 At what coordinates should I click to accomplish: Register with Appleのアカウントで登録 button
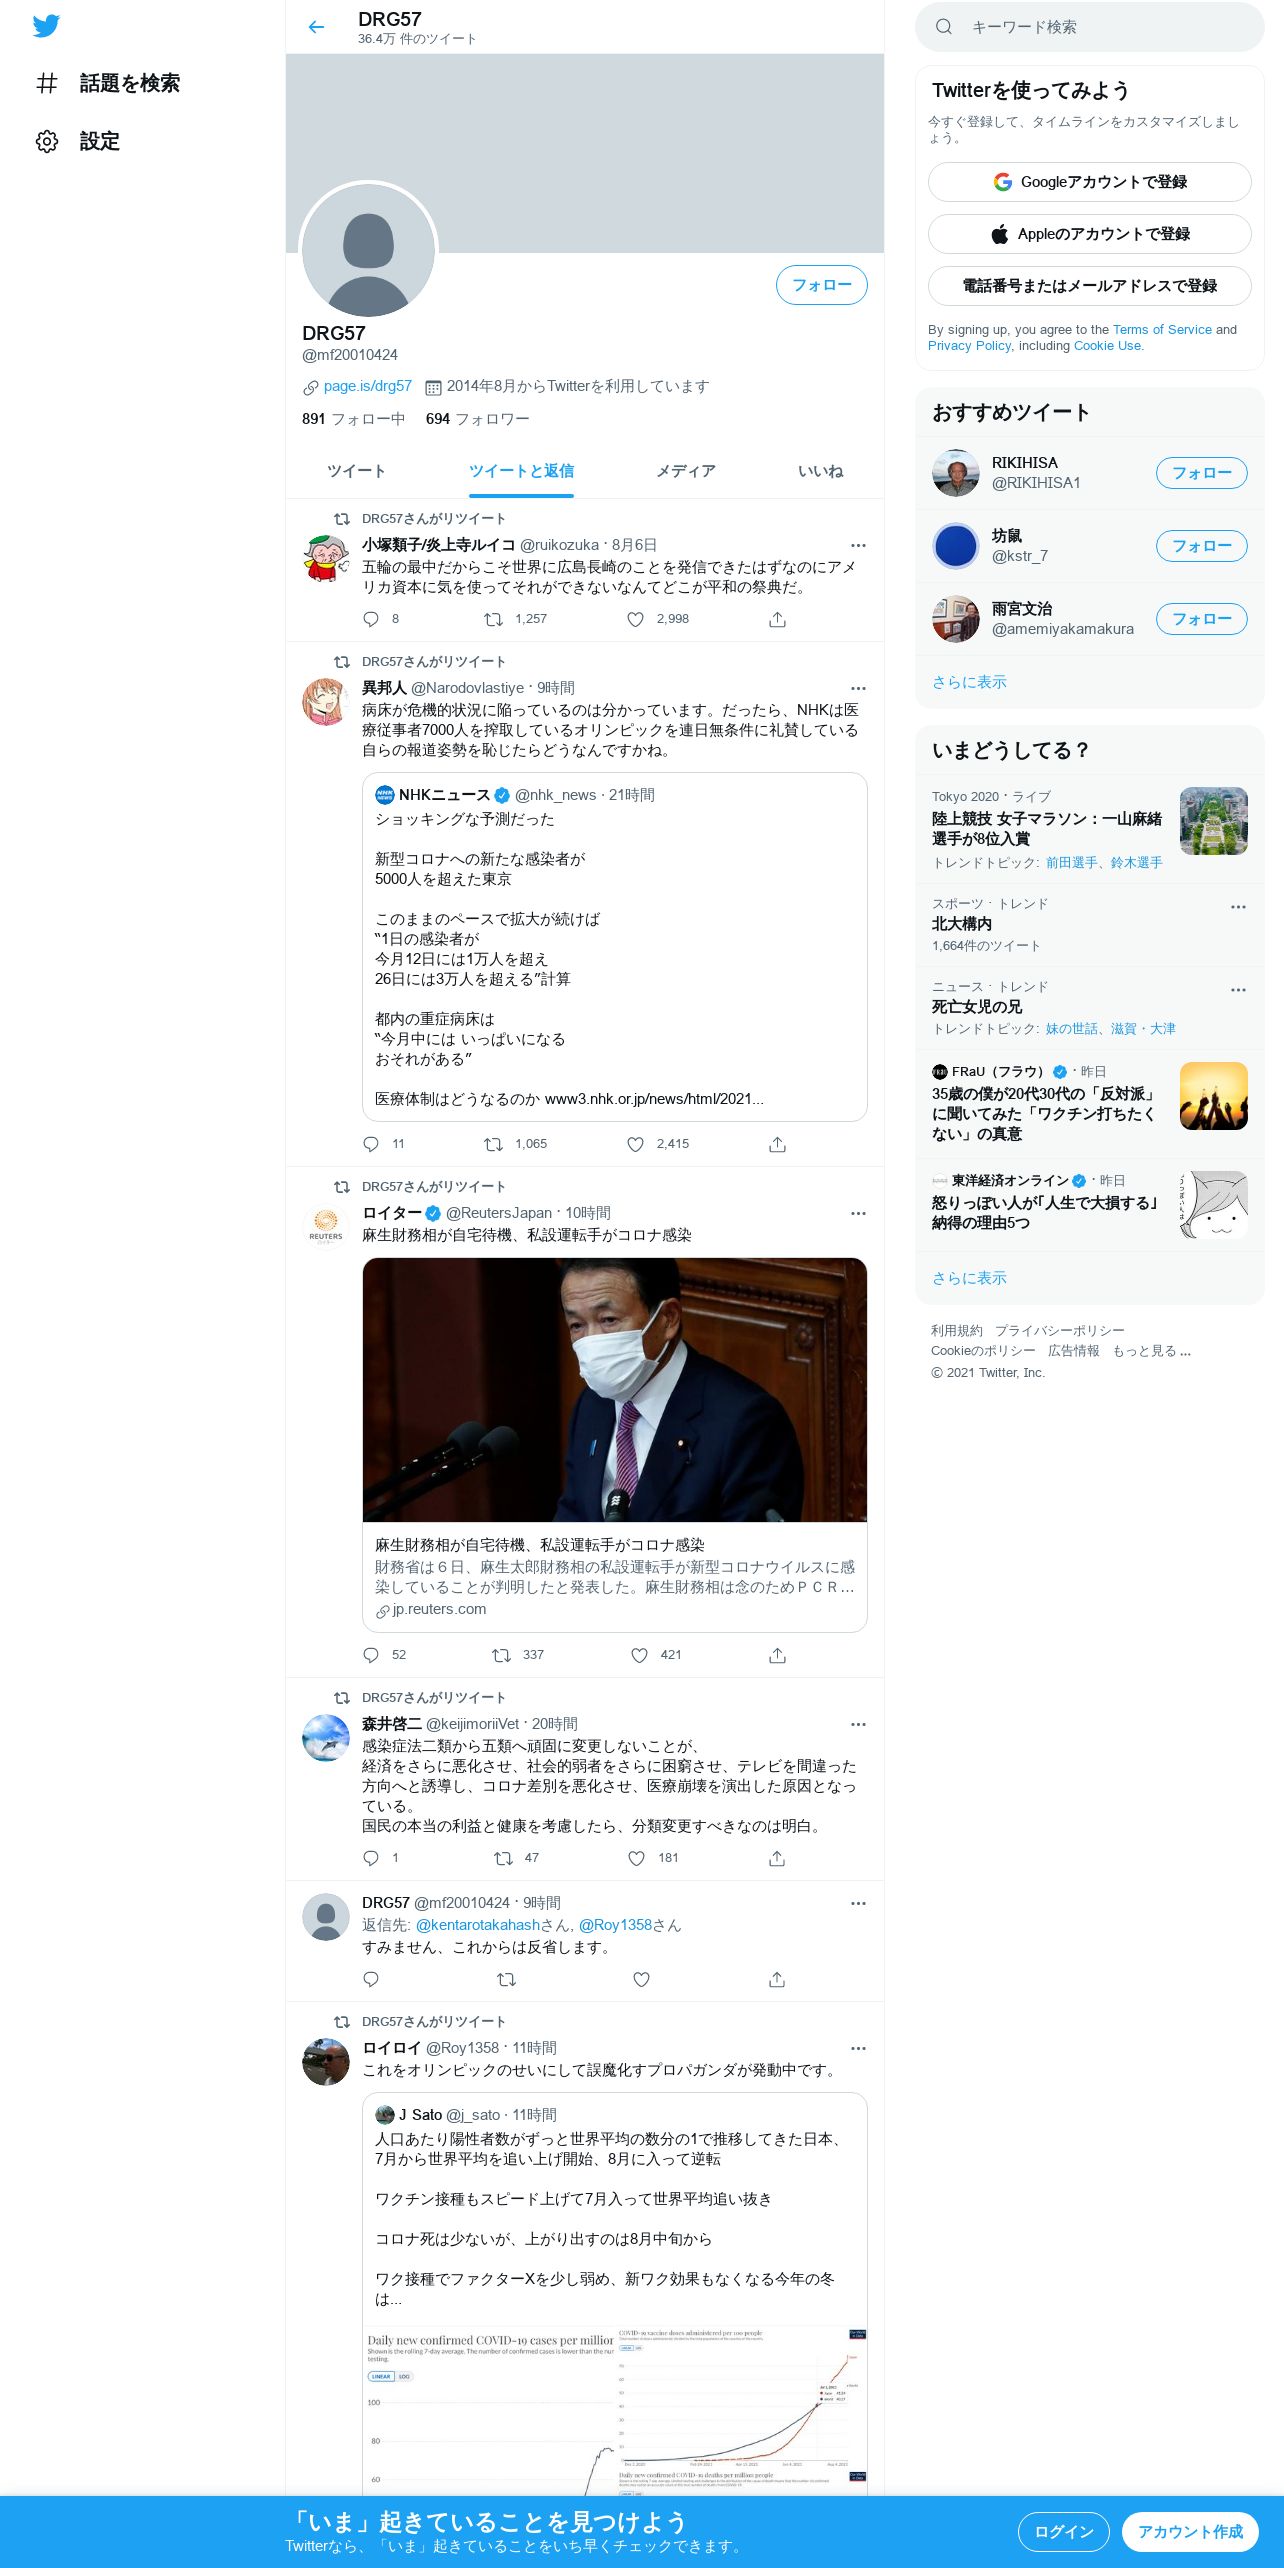1089,234
